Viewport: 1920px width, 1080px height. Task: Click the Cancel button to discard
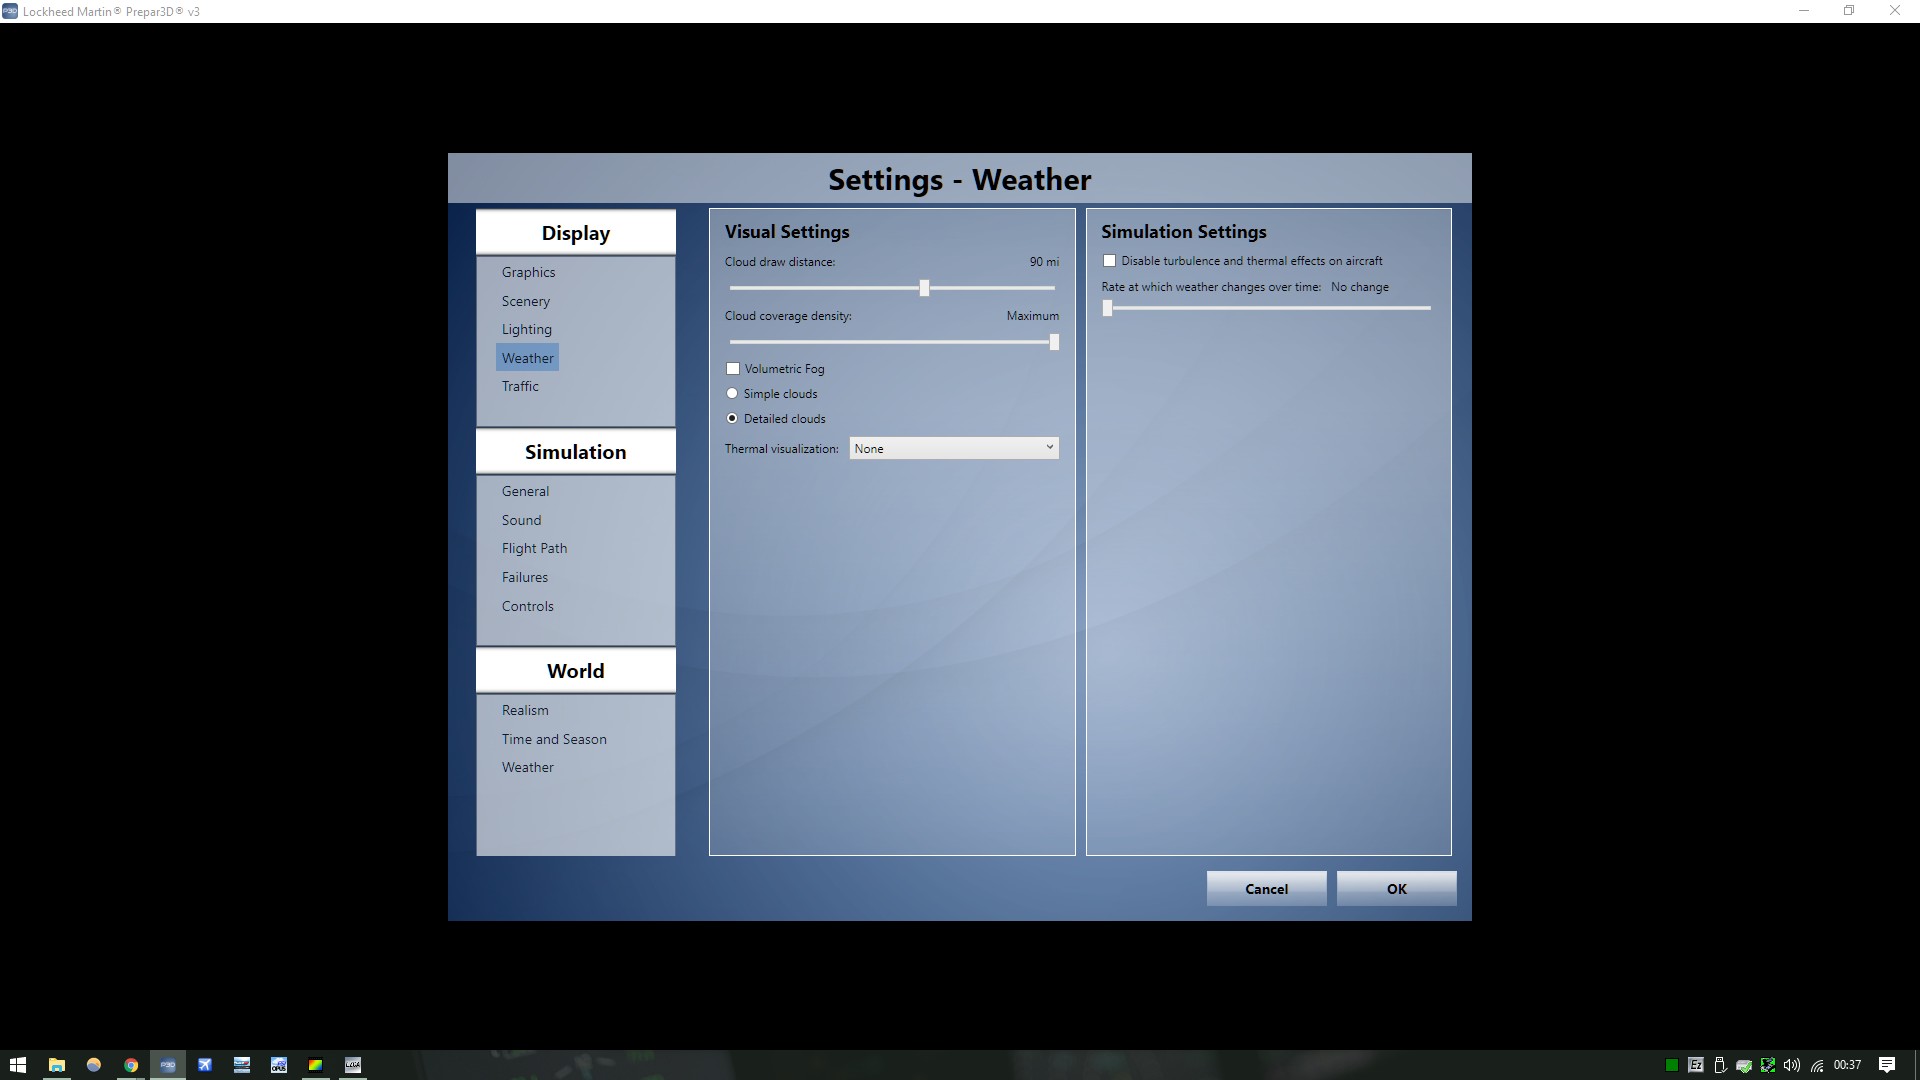(1267, 887)
